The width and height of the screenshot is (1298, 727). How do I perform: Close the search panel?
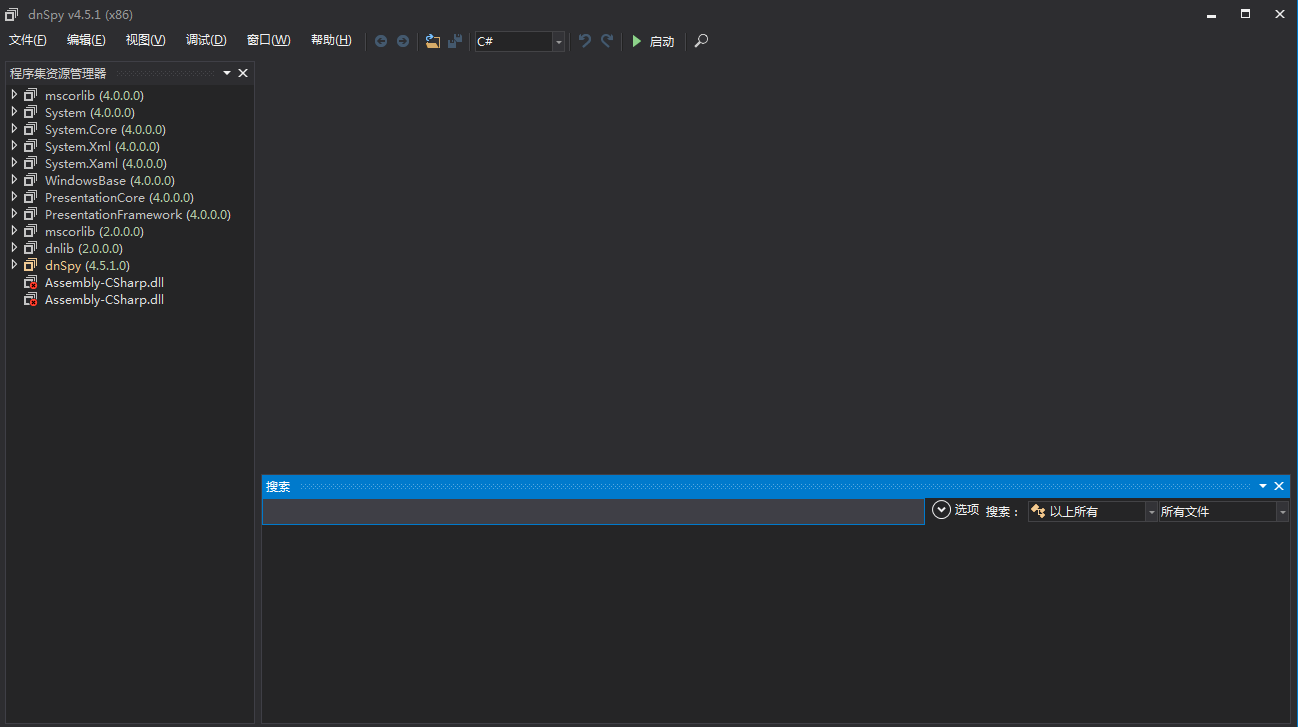coord(1279,486)
